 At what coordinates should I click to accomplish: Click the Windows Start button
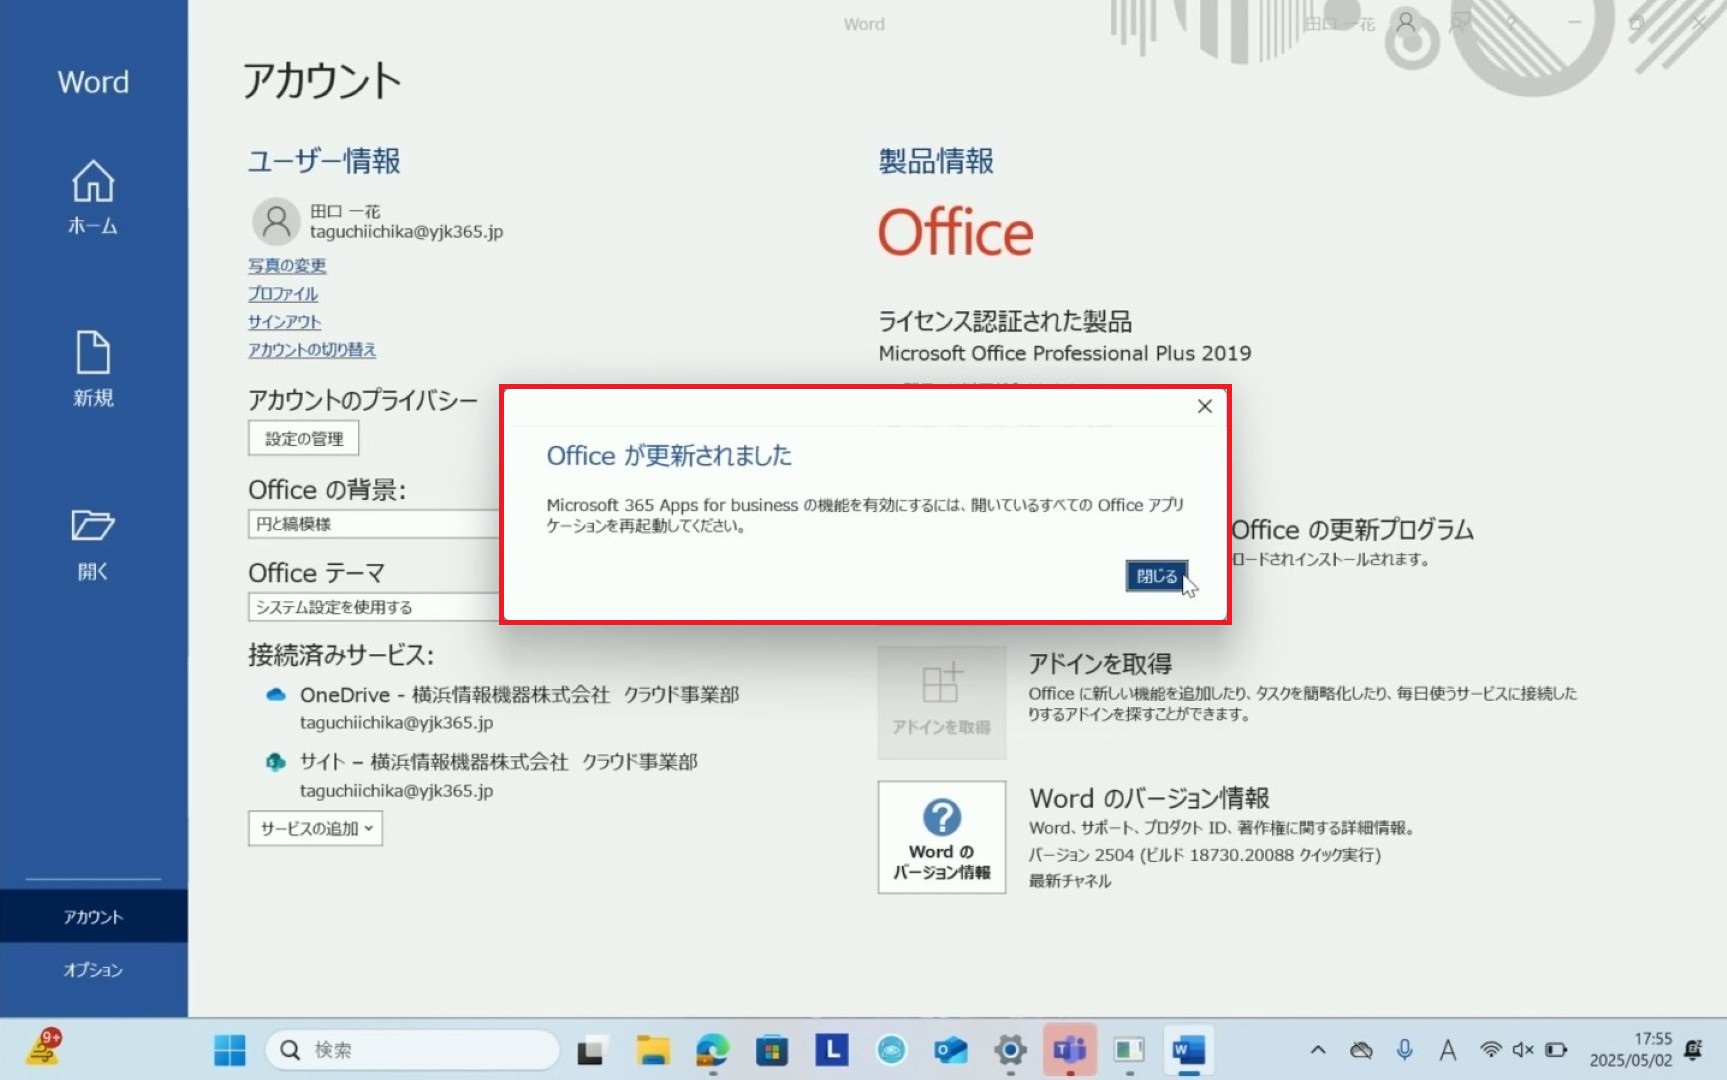(230, 1050)
